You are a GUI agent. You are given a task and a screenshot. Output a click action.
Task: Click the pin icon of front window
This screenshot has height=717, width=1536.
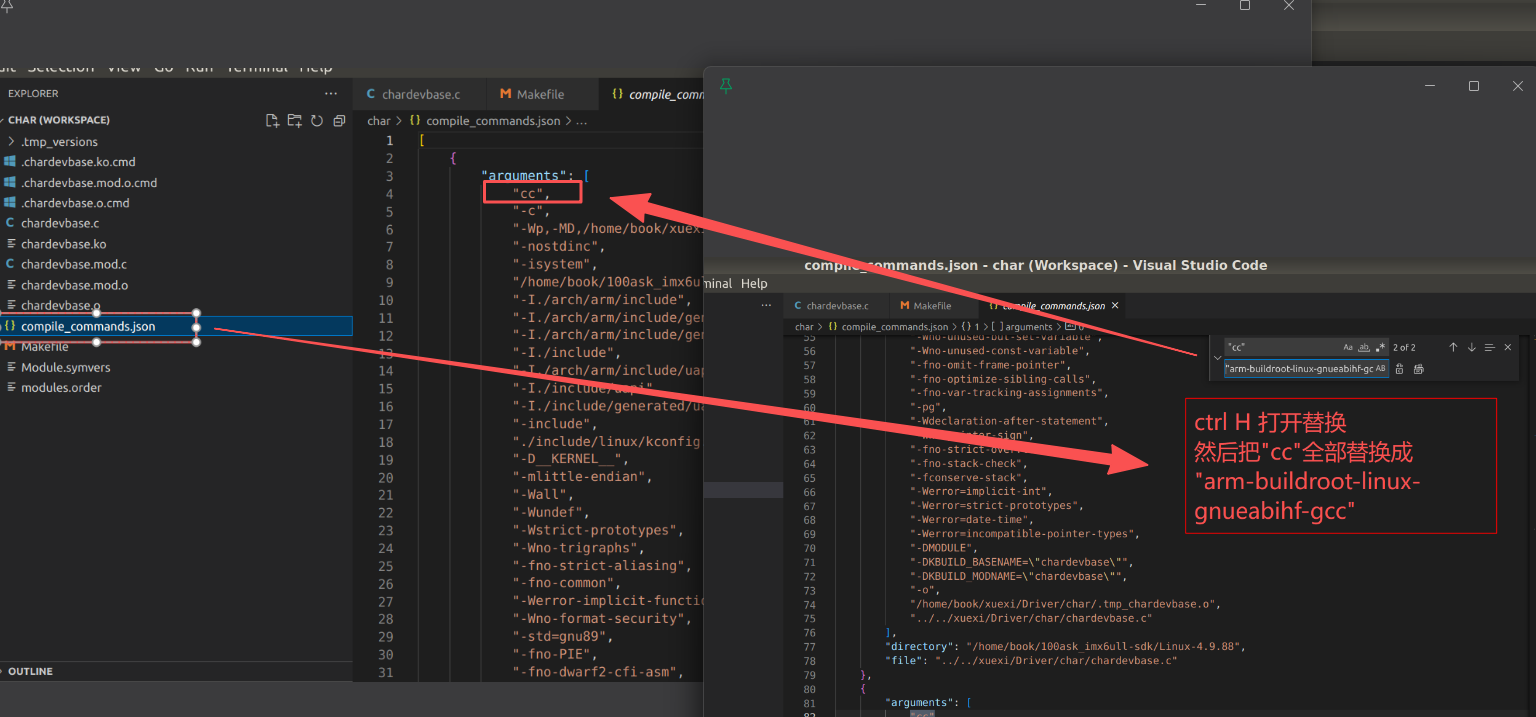coord(726,87)
